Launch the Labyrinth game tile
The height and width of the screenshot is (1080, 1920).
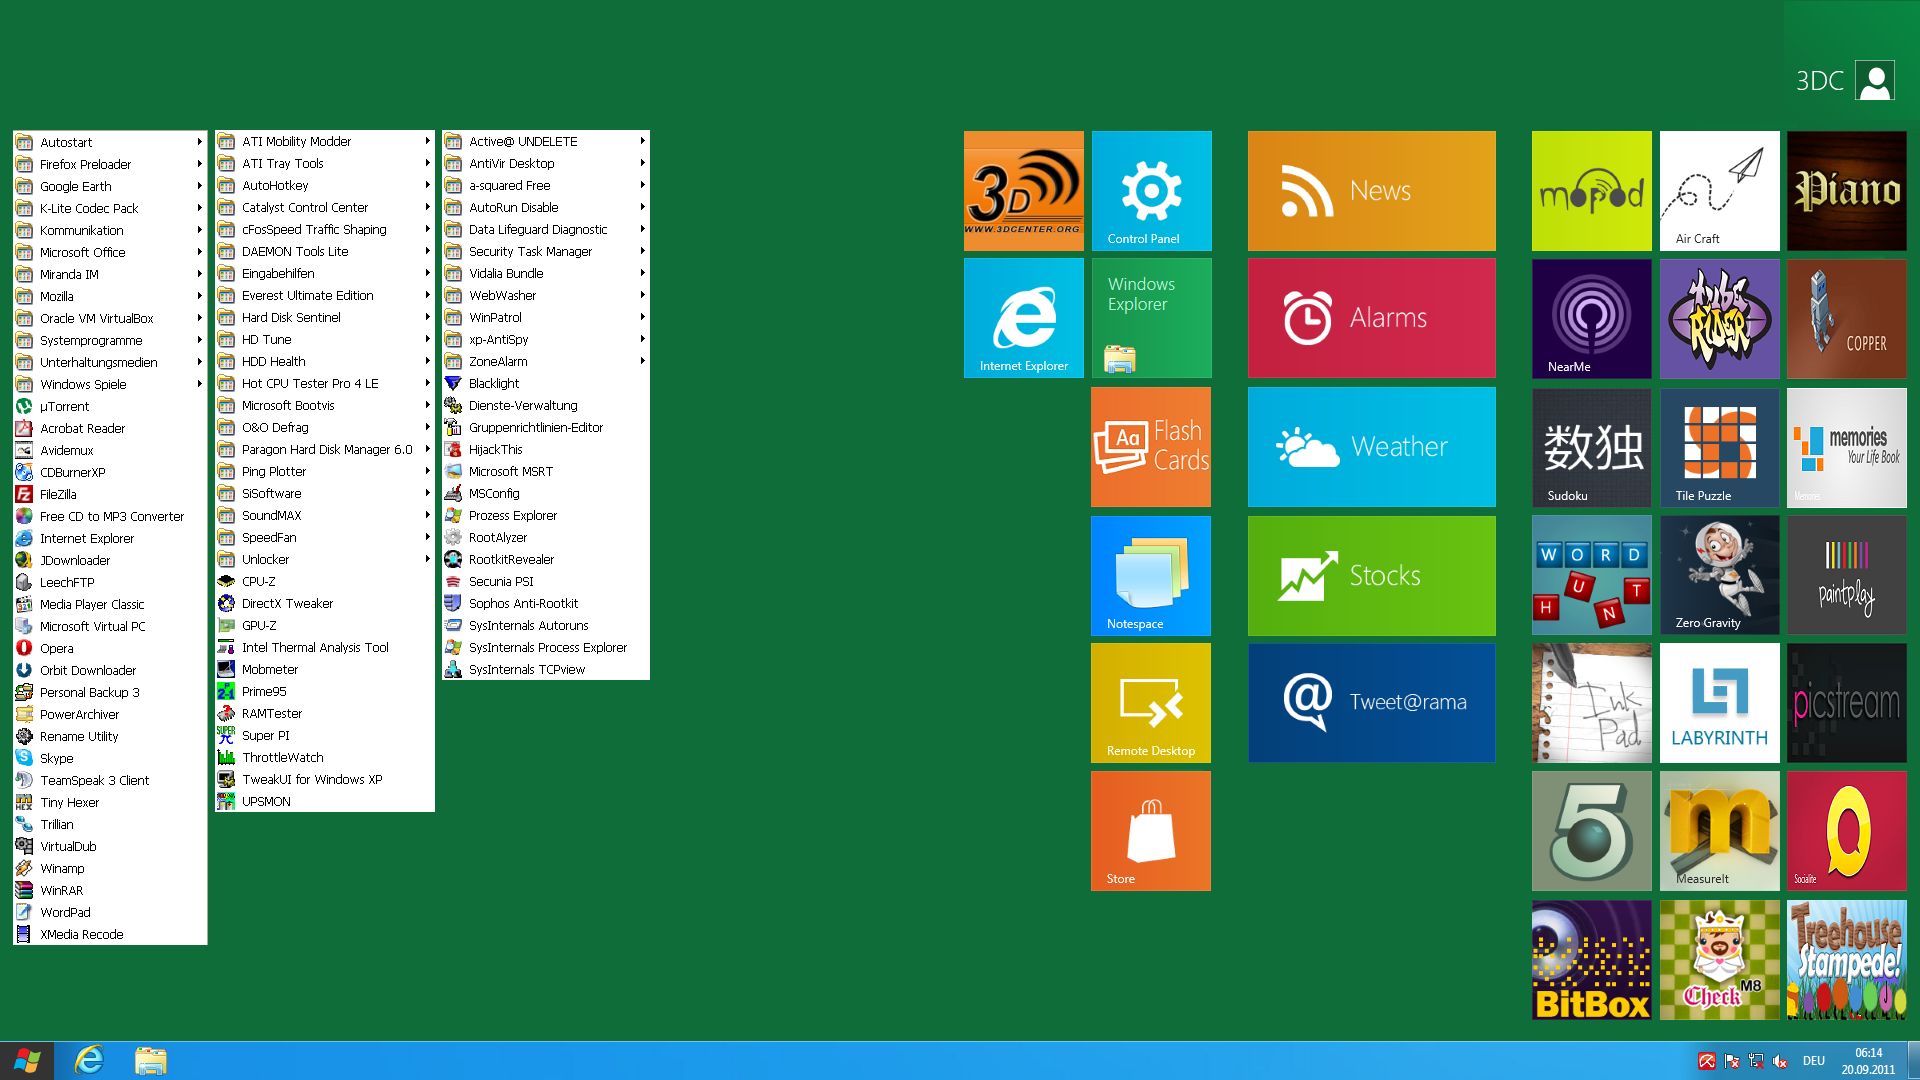click(x=1719, y=702)
